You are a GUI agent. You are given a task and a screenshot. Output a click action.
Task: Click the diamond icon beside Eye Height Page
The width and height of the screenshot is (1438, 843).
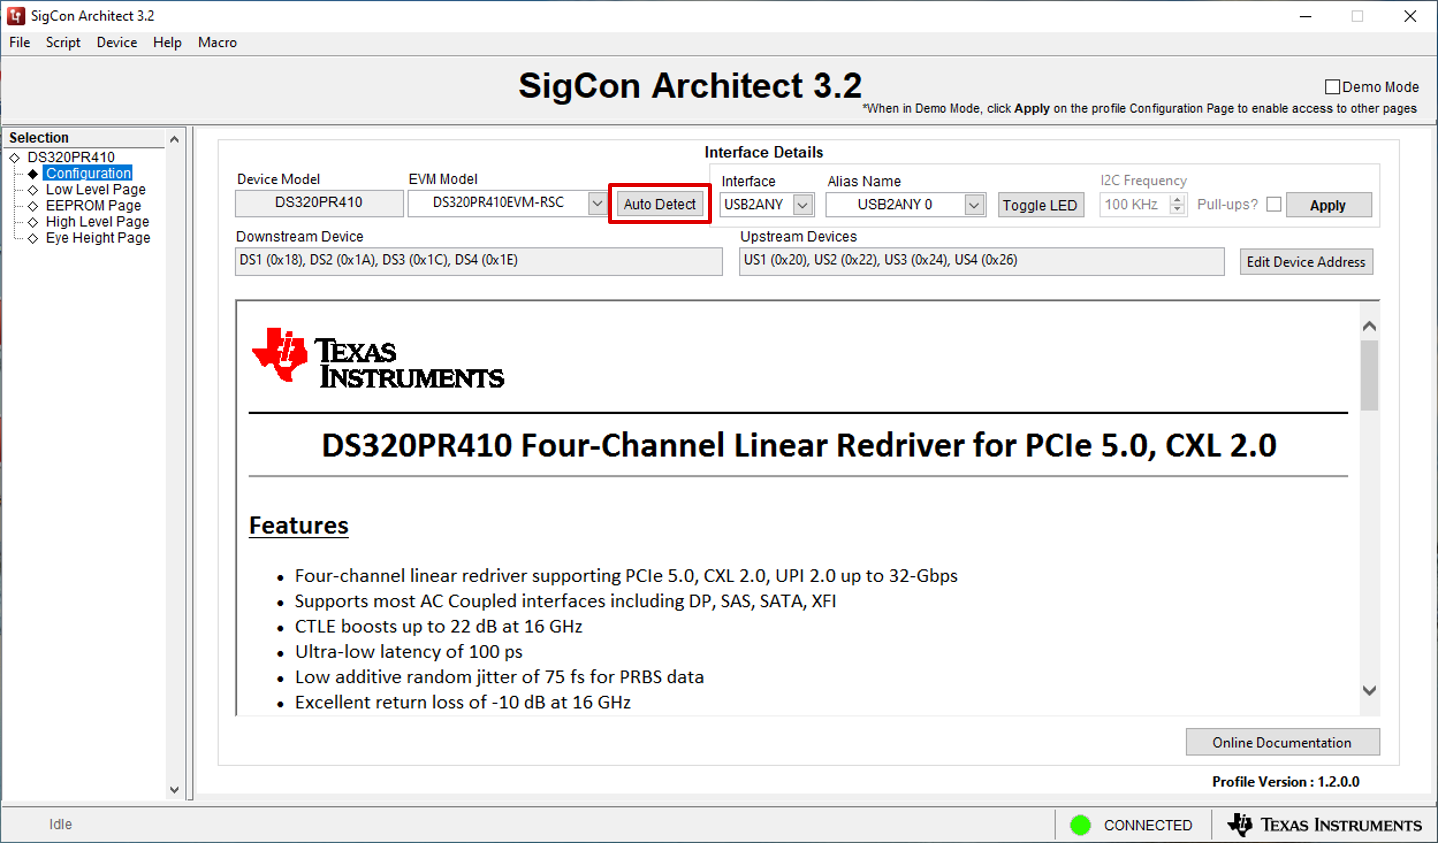click(33, 239)
